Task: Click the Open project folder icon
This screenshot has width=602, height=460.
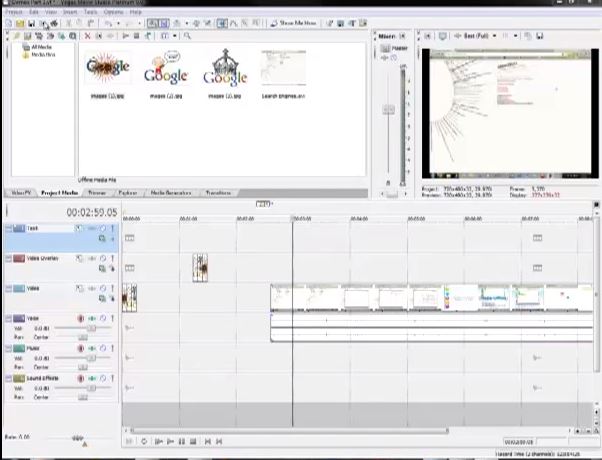Action: [20, 23]
